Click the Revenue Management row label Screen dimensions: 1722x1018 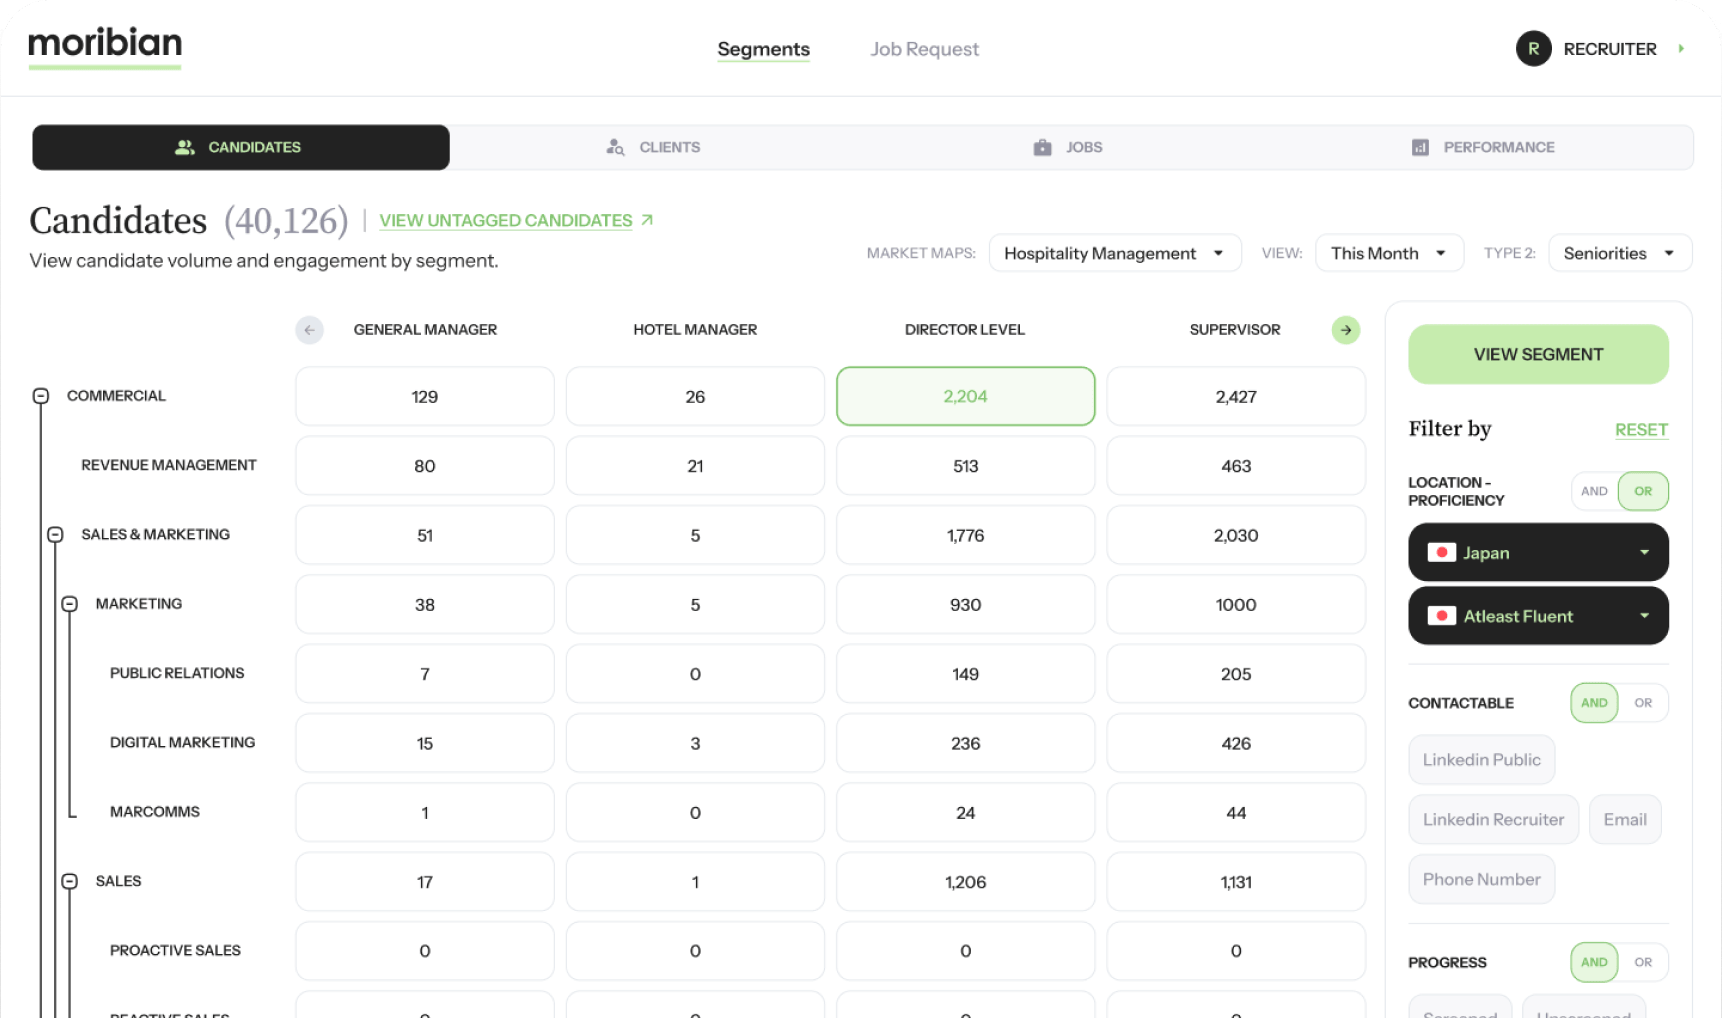(x=169, y=465)
